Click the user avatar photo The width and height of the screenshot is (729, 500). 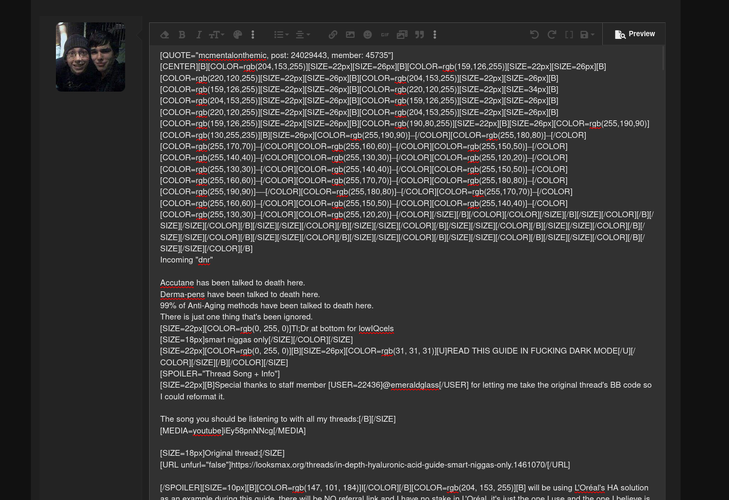tap(91, 57)
